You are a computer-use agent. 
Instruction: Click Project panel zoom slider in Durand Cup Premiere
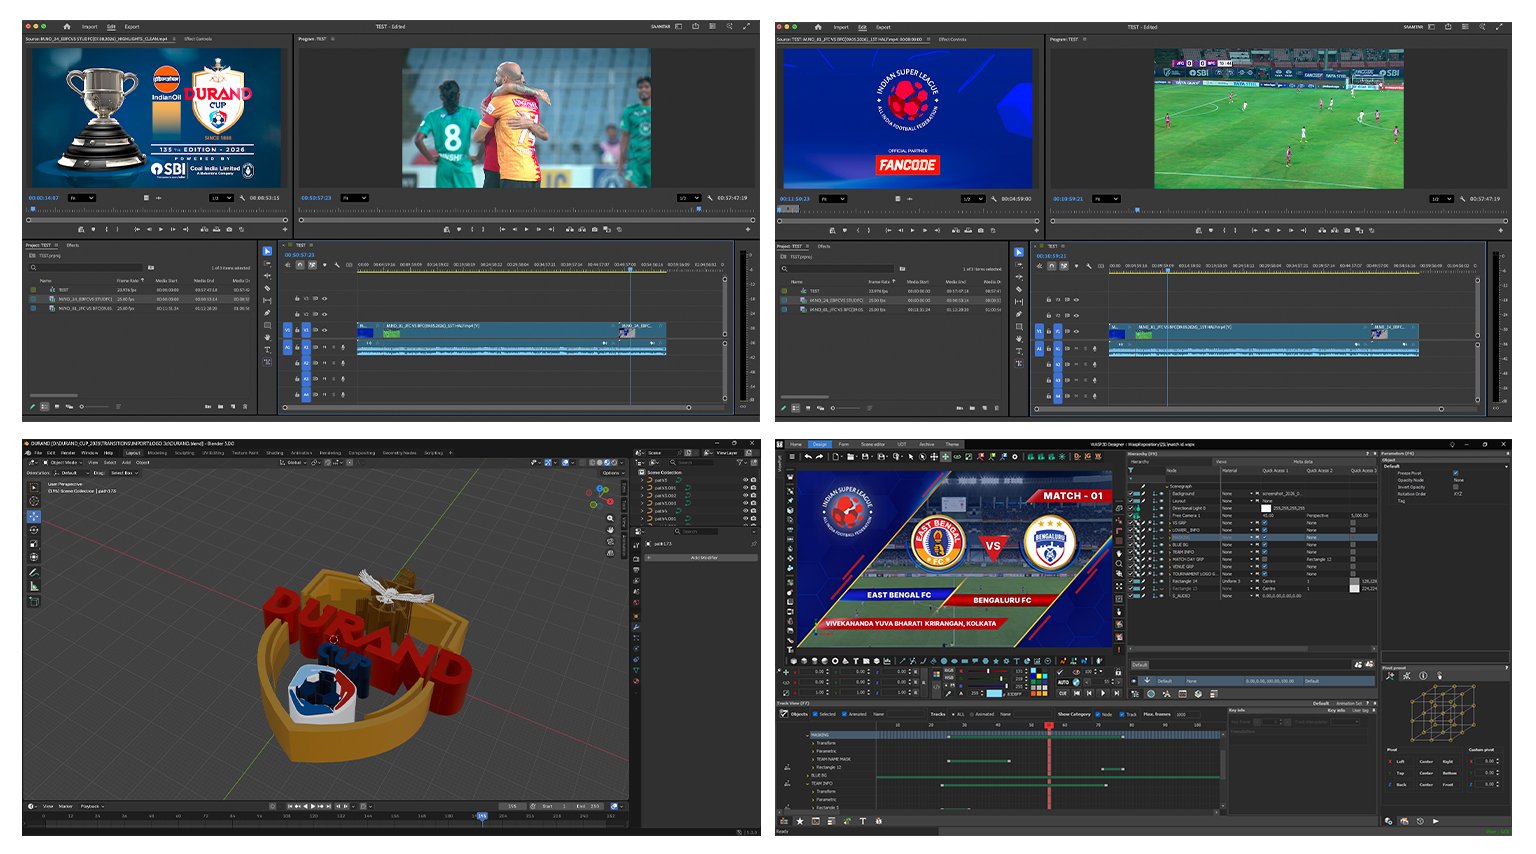96,407
